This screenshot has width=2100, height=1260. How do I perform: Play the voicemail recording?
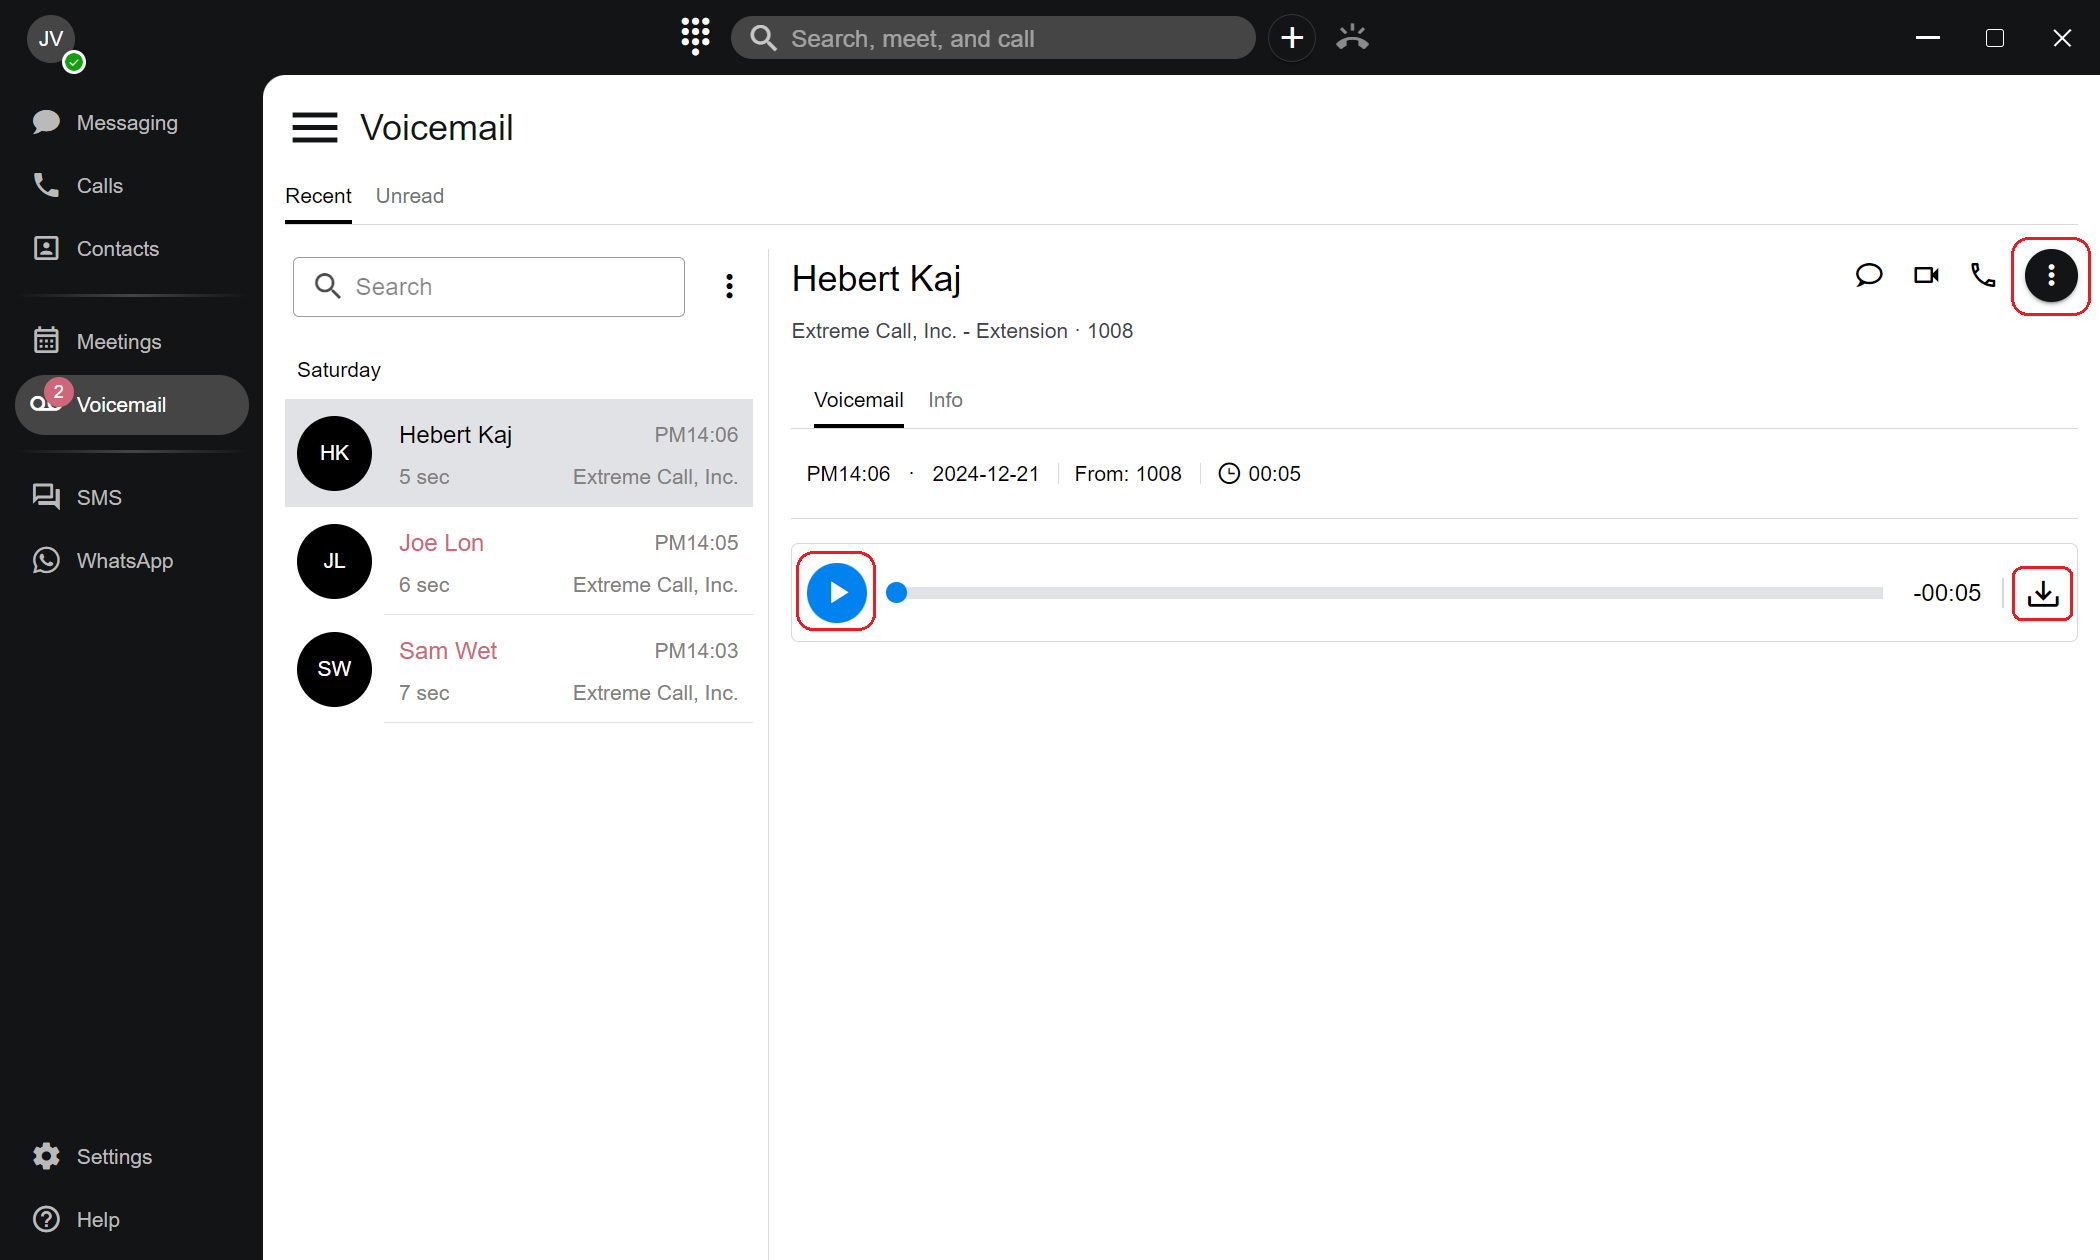coord(836,592)
